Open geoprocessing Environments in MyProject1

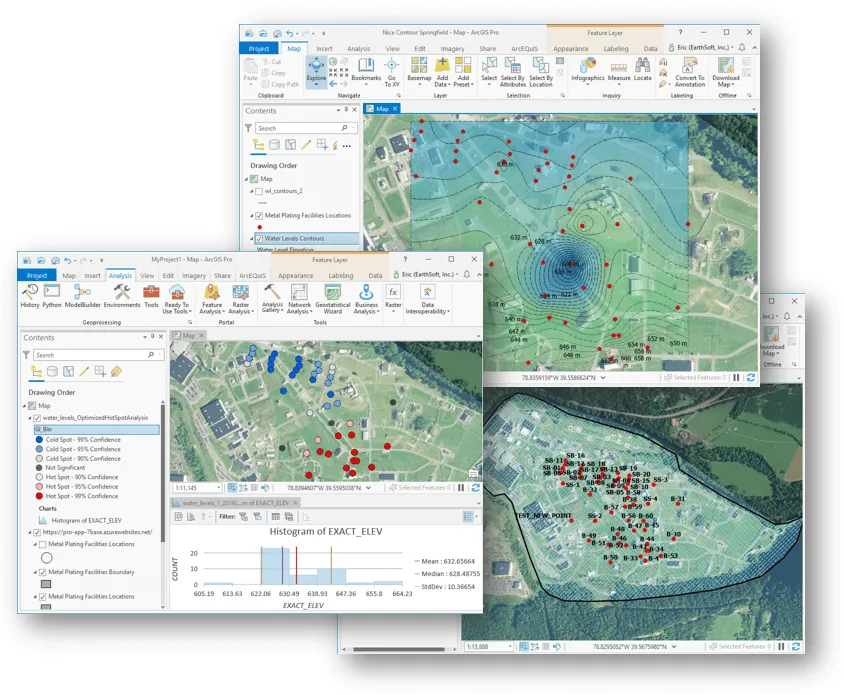[122, 296]
